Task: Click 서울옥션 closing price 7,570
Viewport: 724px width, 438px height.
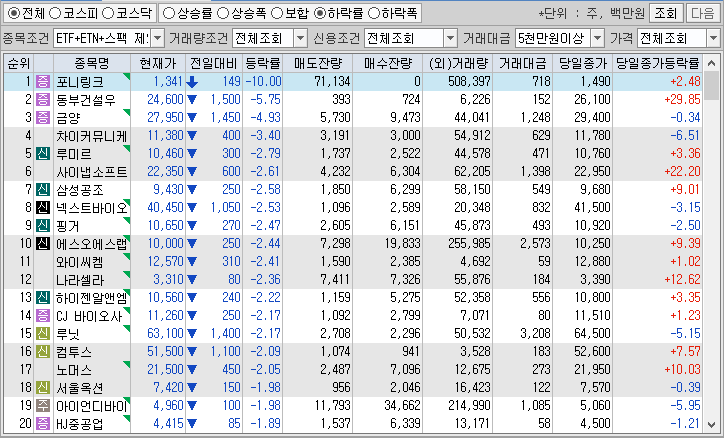Action: point(592,388)
